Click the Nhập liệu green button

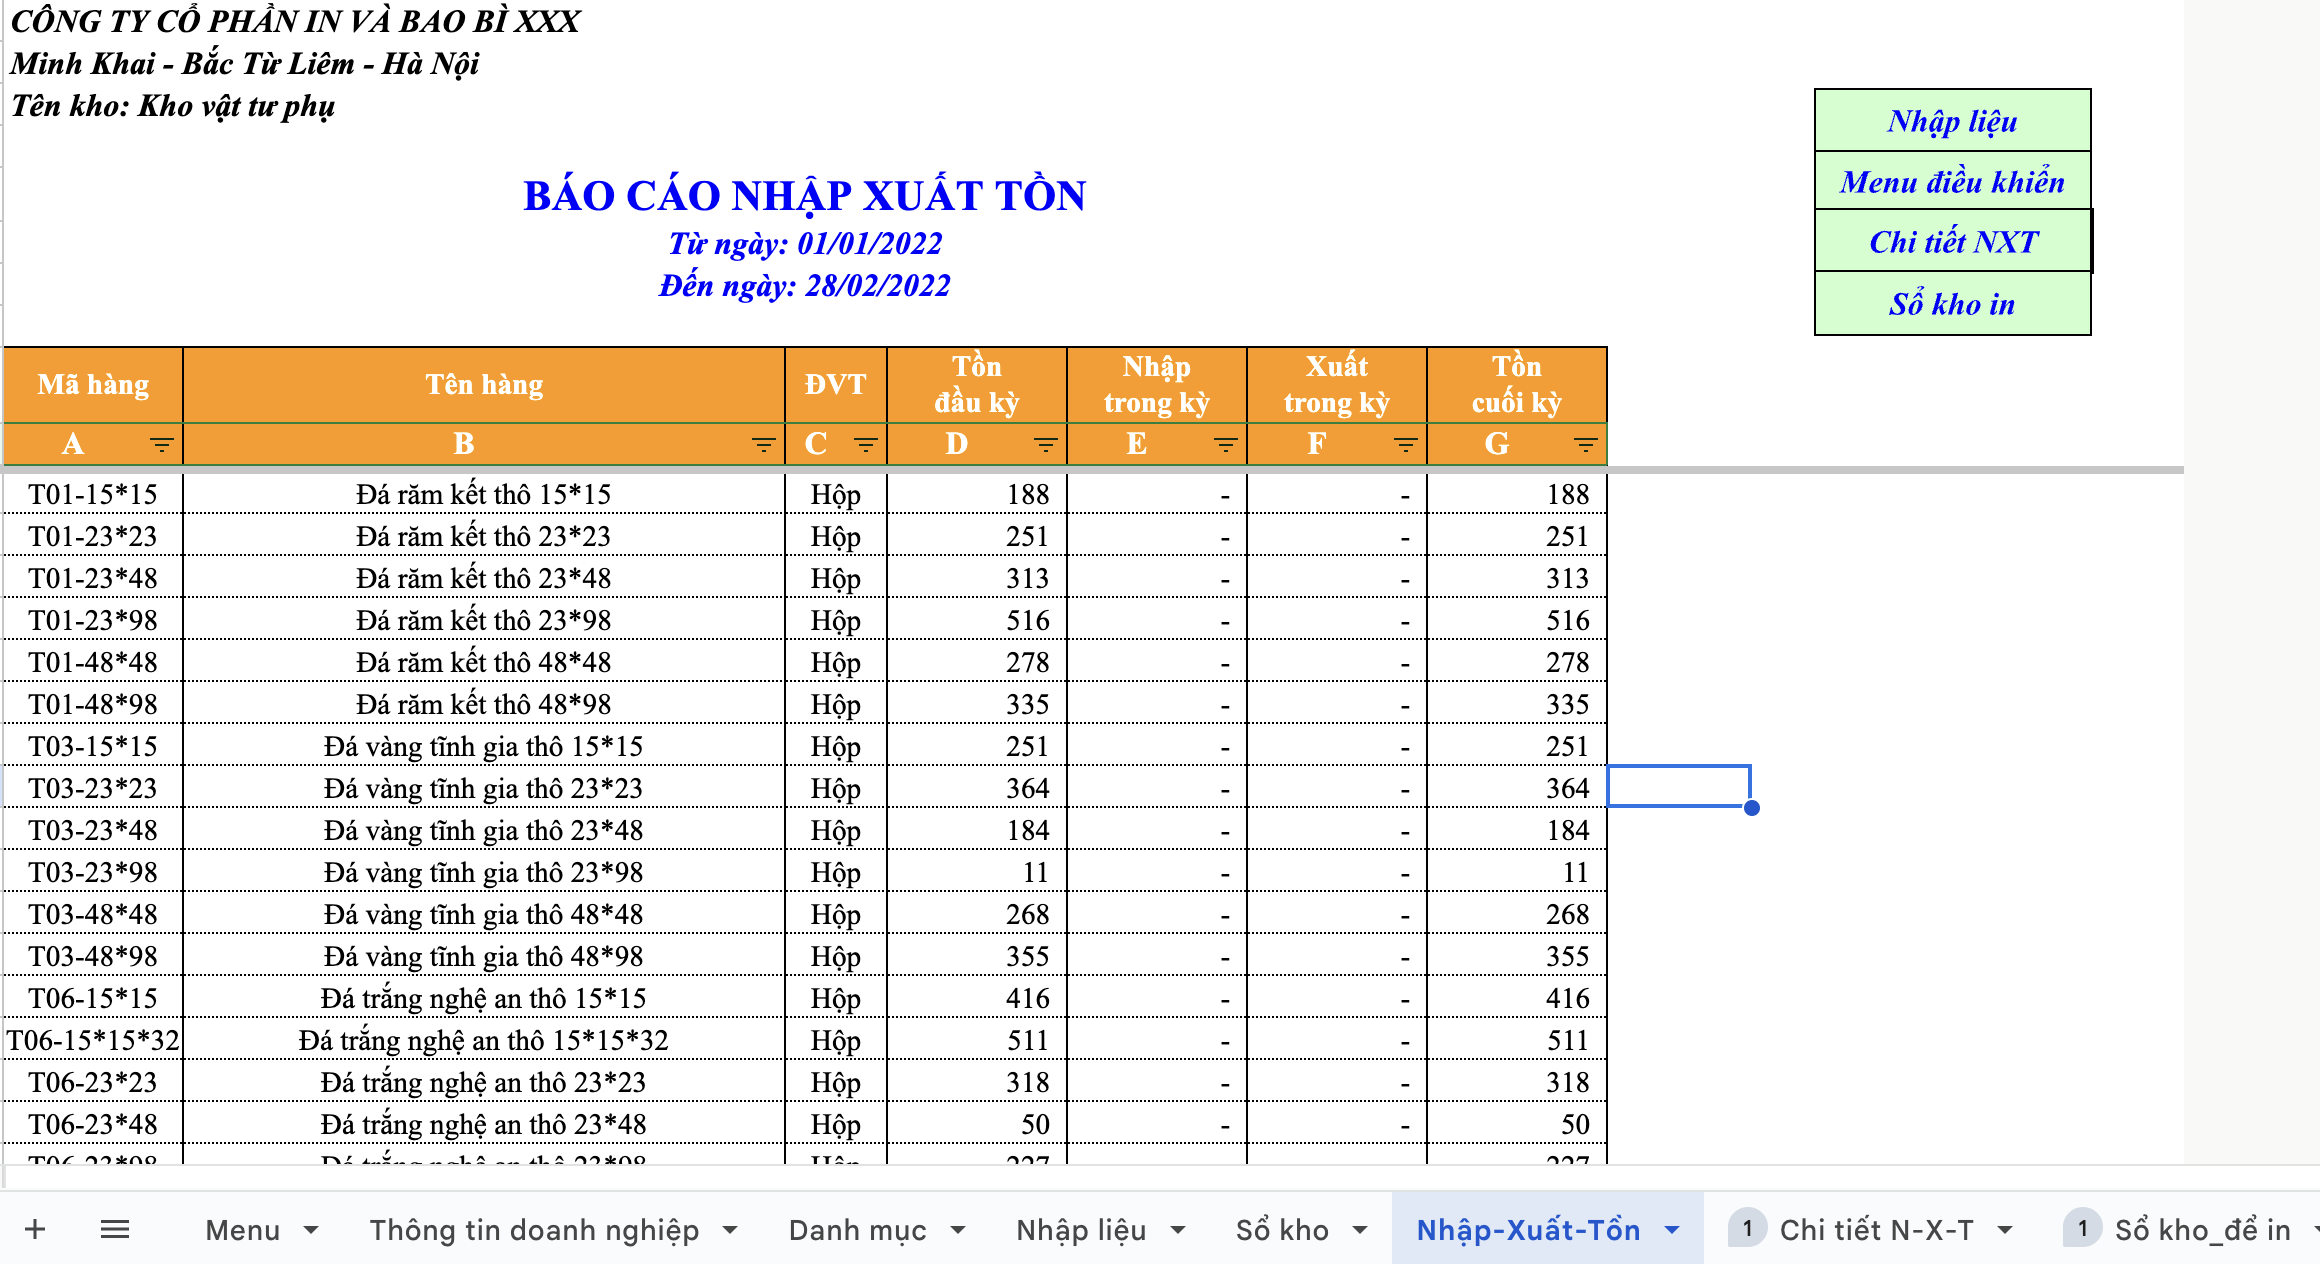coord(1951,120)
